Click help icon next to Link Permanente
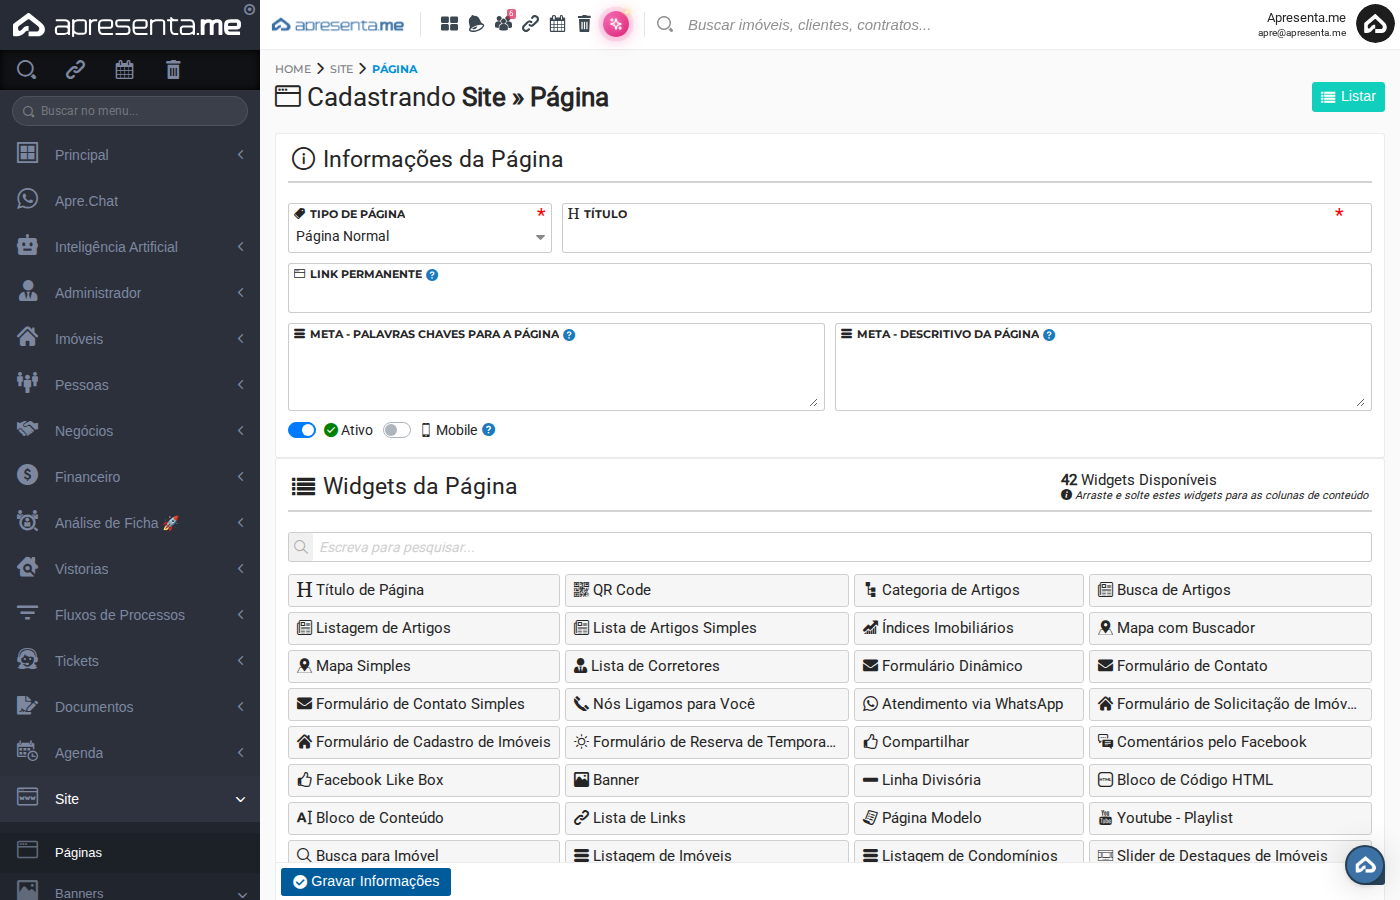 click(x=432, y=275)
